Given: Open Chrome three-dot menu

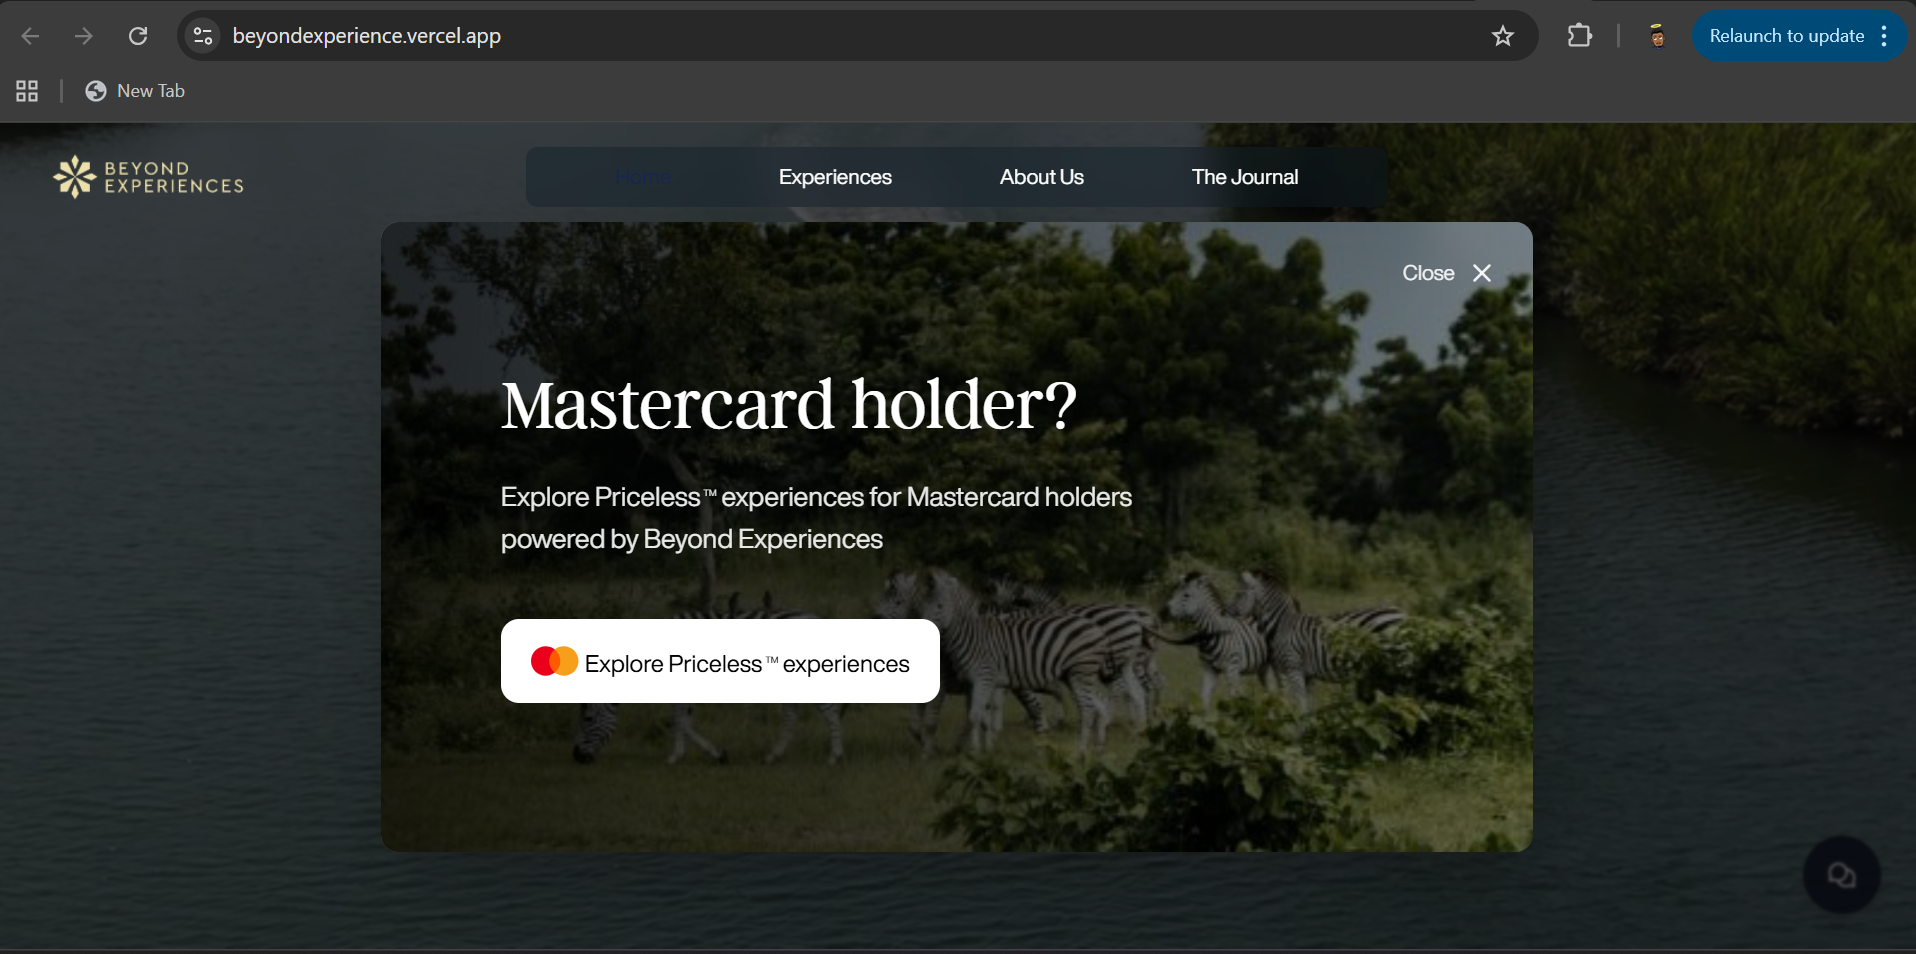Looking at the screenshot, I should coord(1884,36).
